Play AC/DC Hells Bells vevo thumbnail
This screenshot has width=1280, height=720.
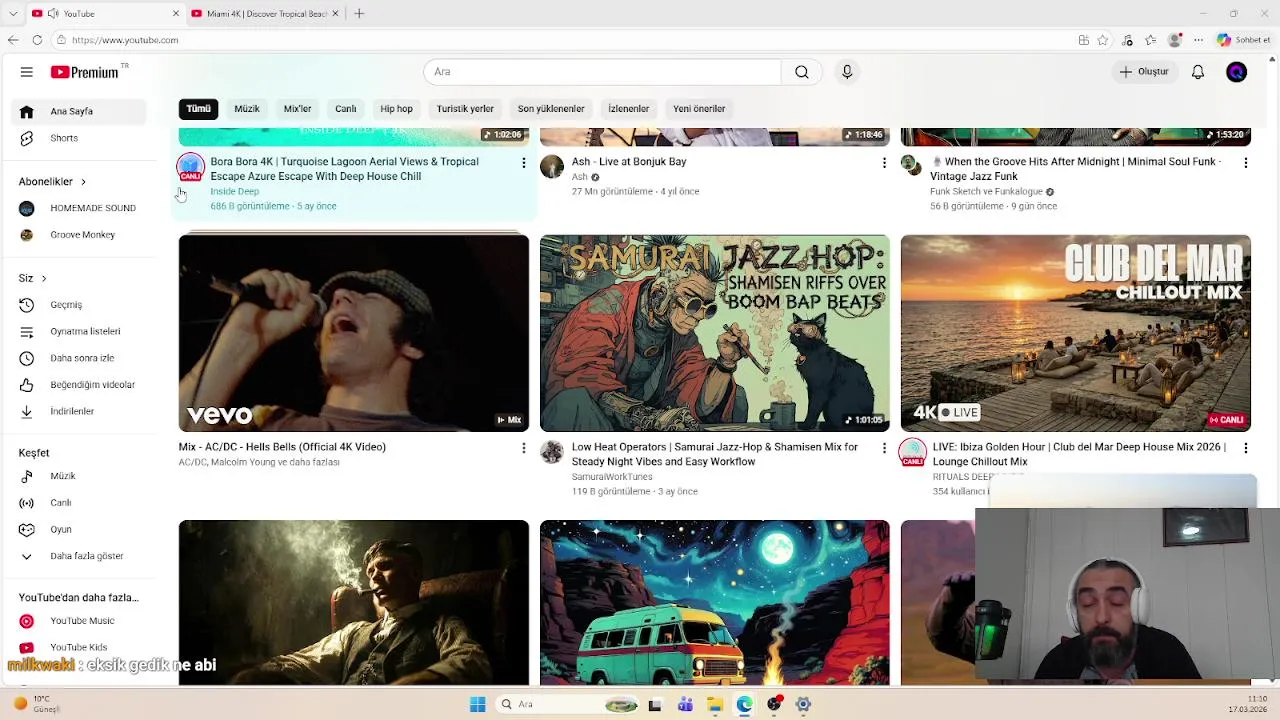(x=354, y=333)
